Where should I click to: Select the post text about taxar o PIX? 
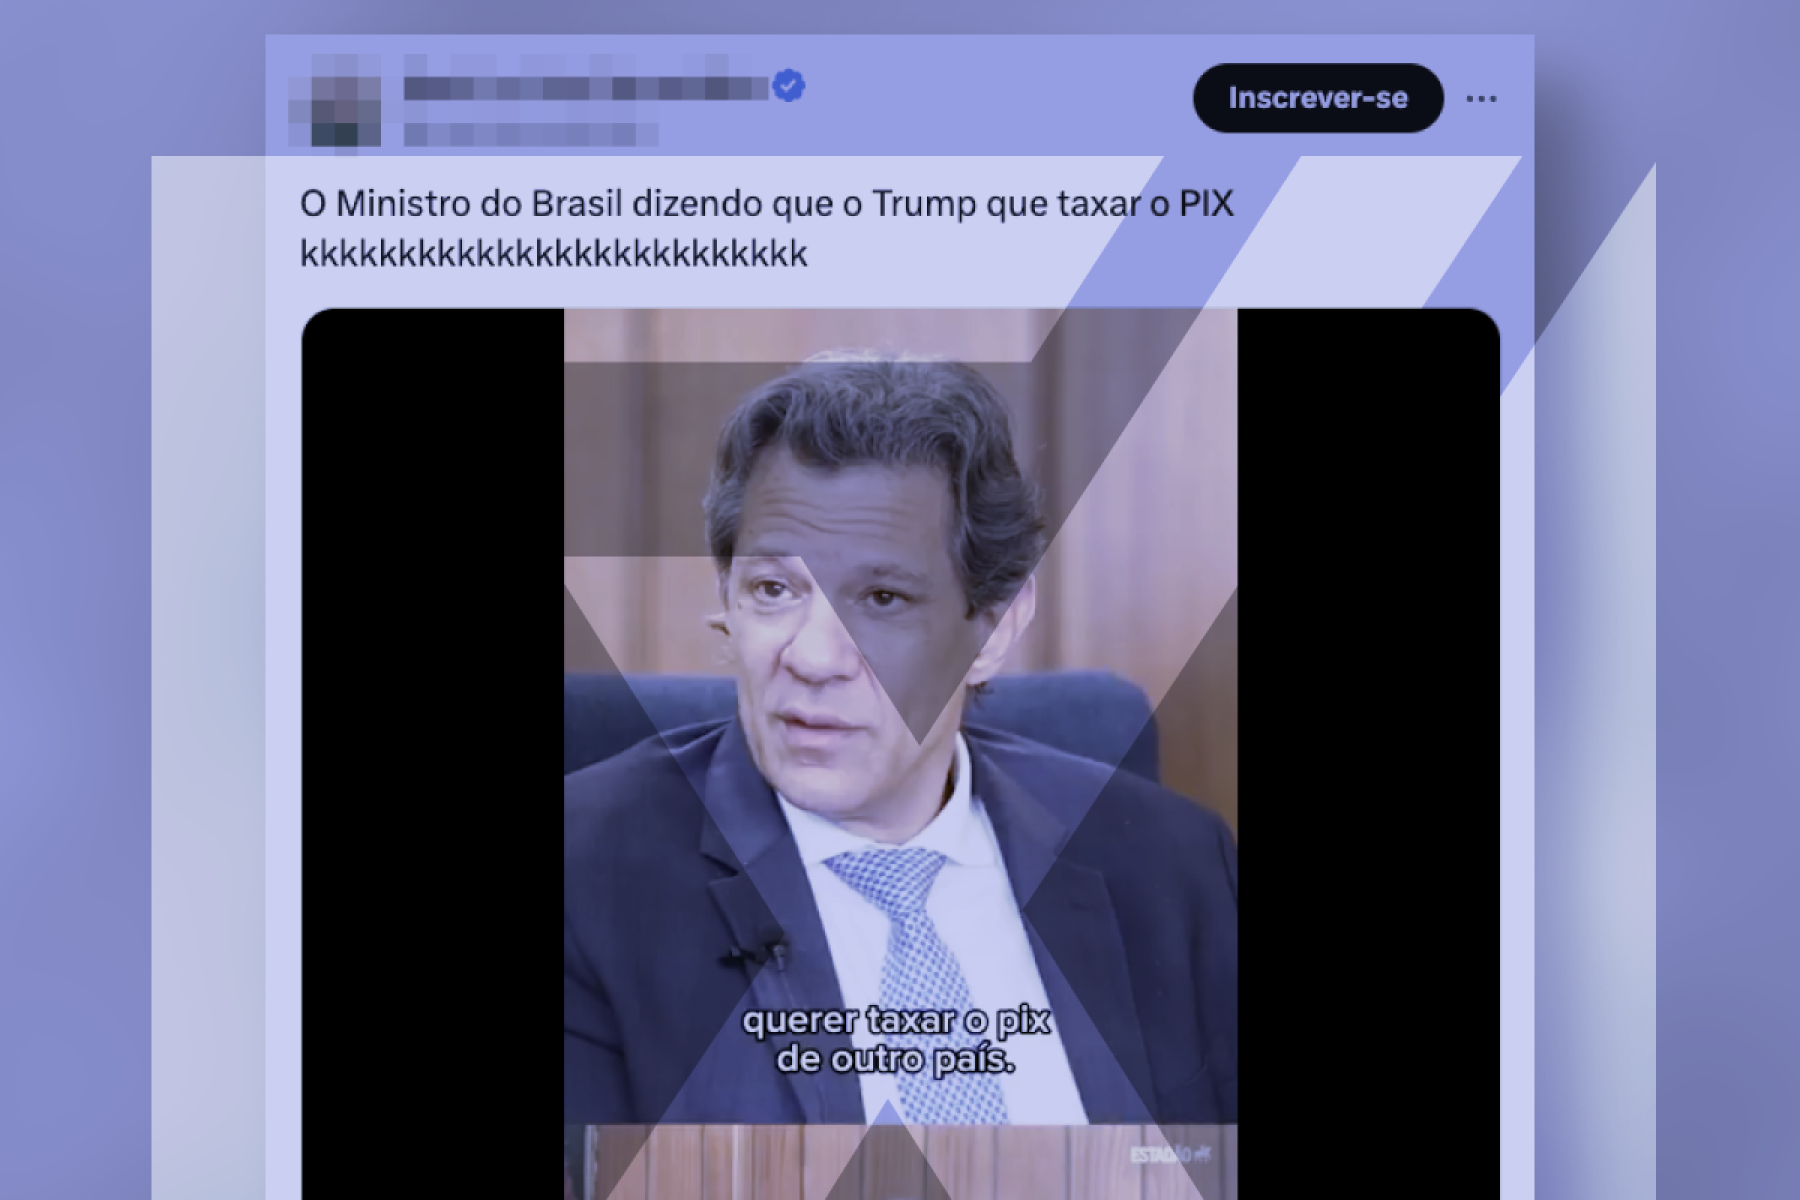click(767, 228)
